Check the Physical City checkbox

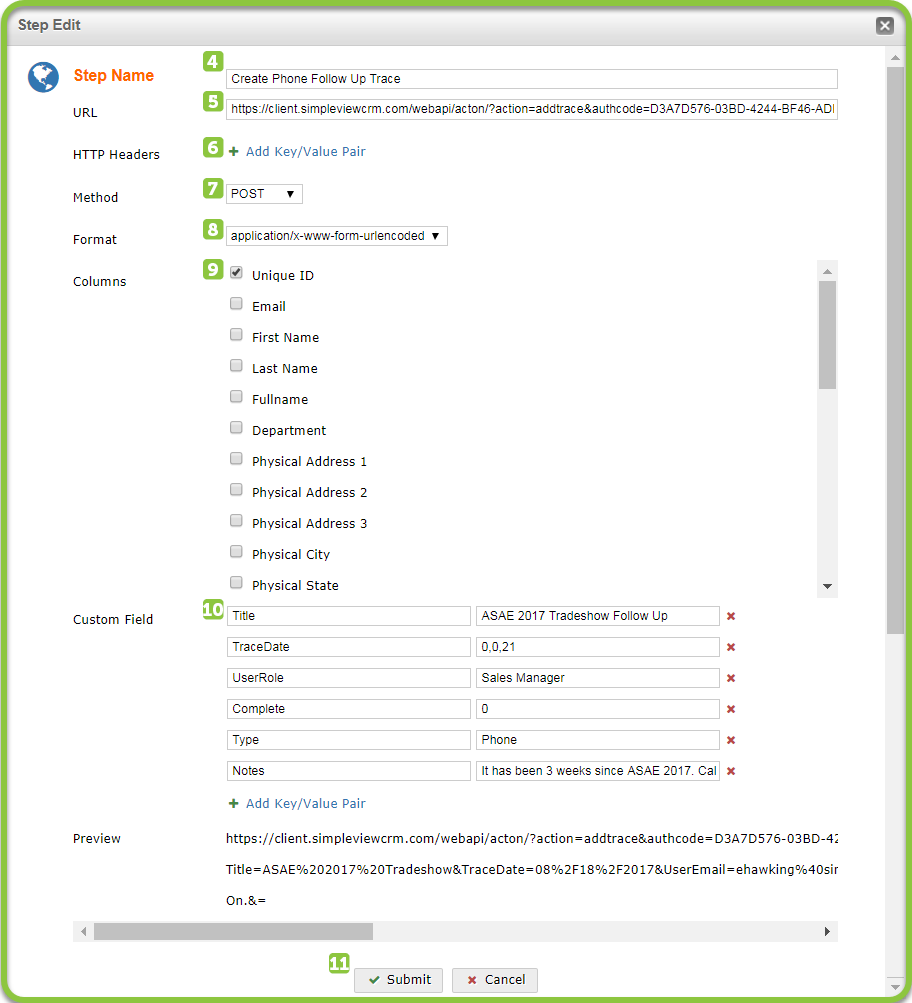[x=236, y=551]
